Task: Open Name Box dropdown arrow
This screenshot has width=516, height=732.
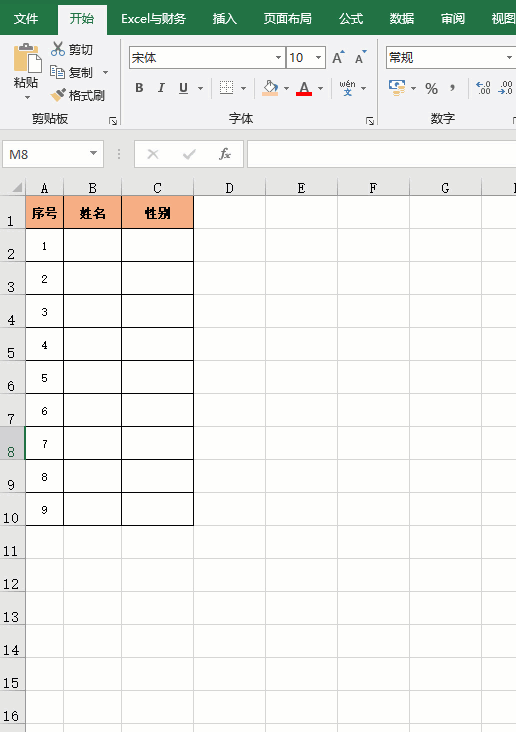Action: coord(93,154)
